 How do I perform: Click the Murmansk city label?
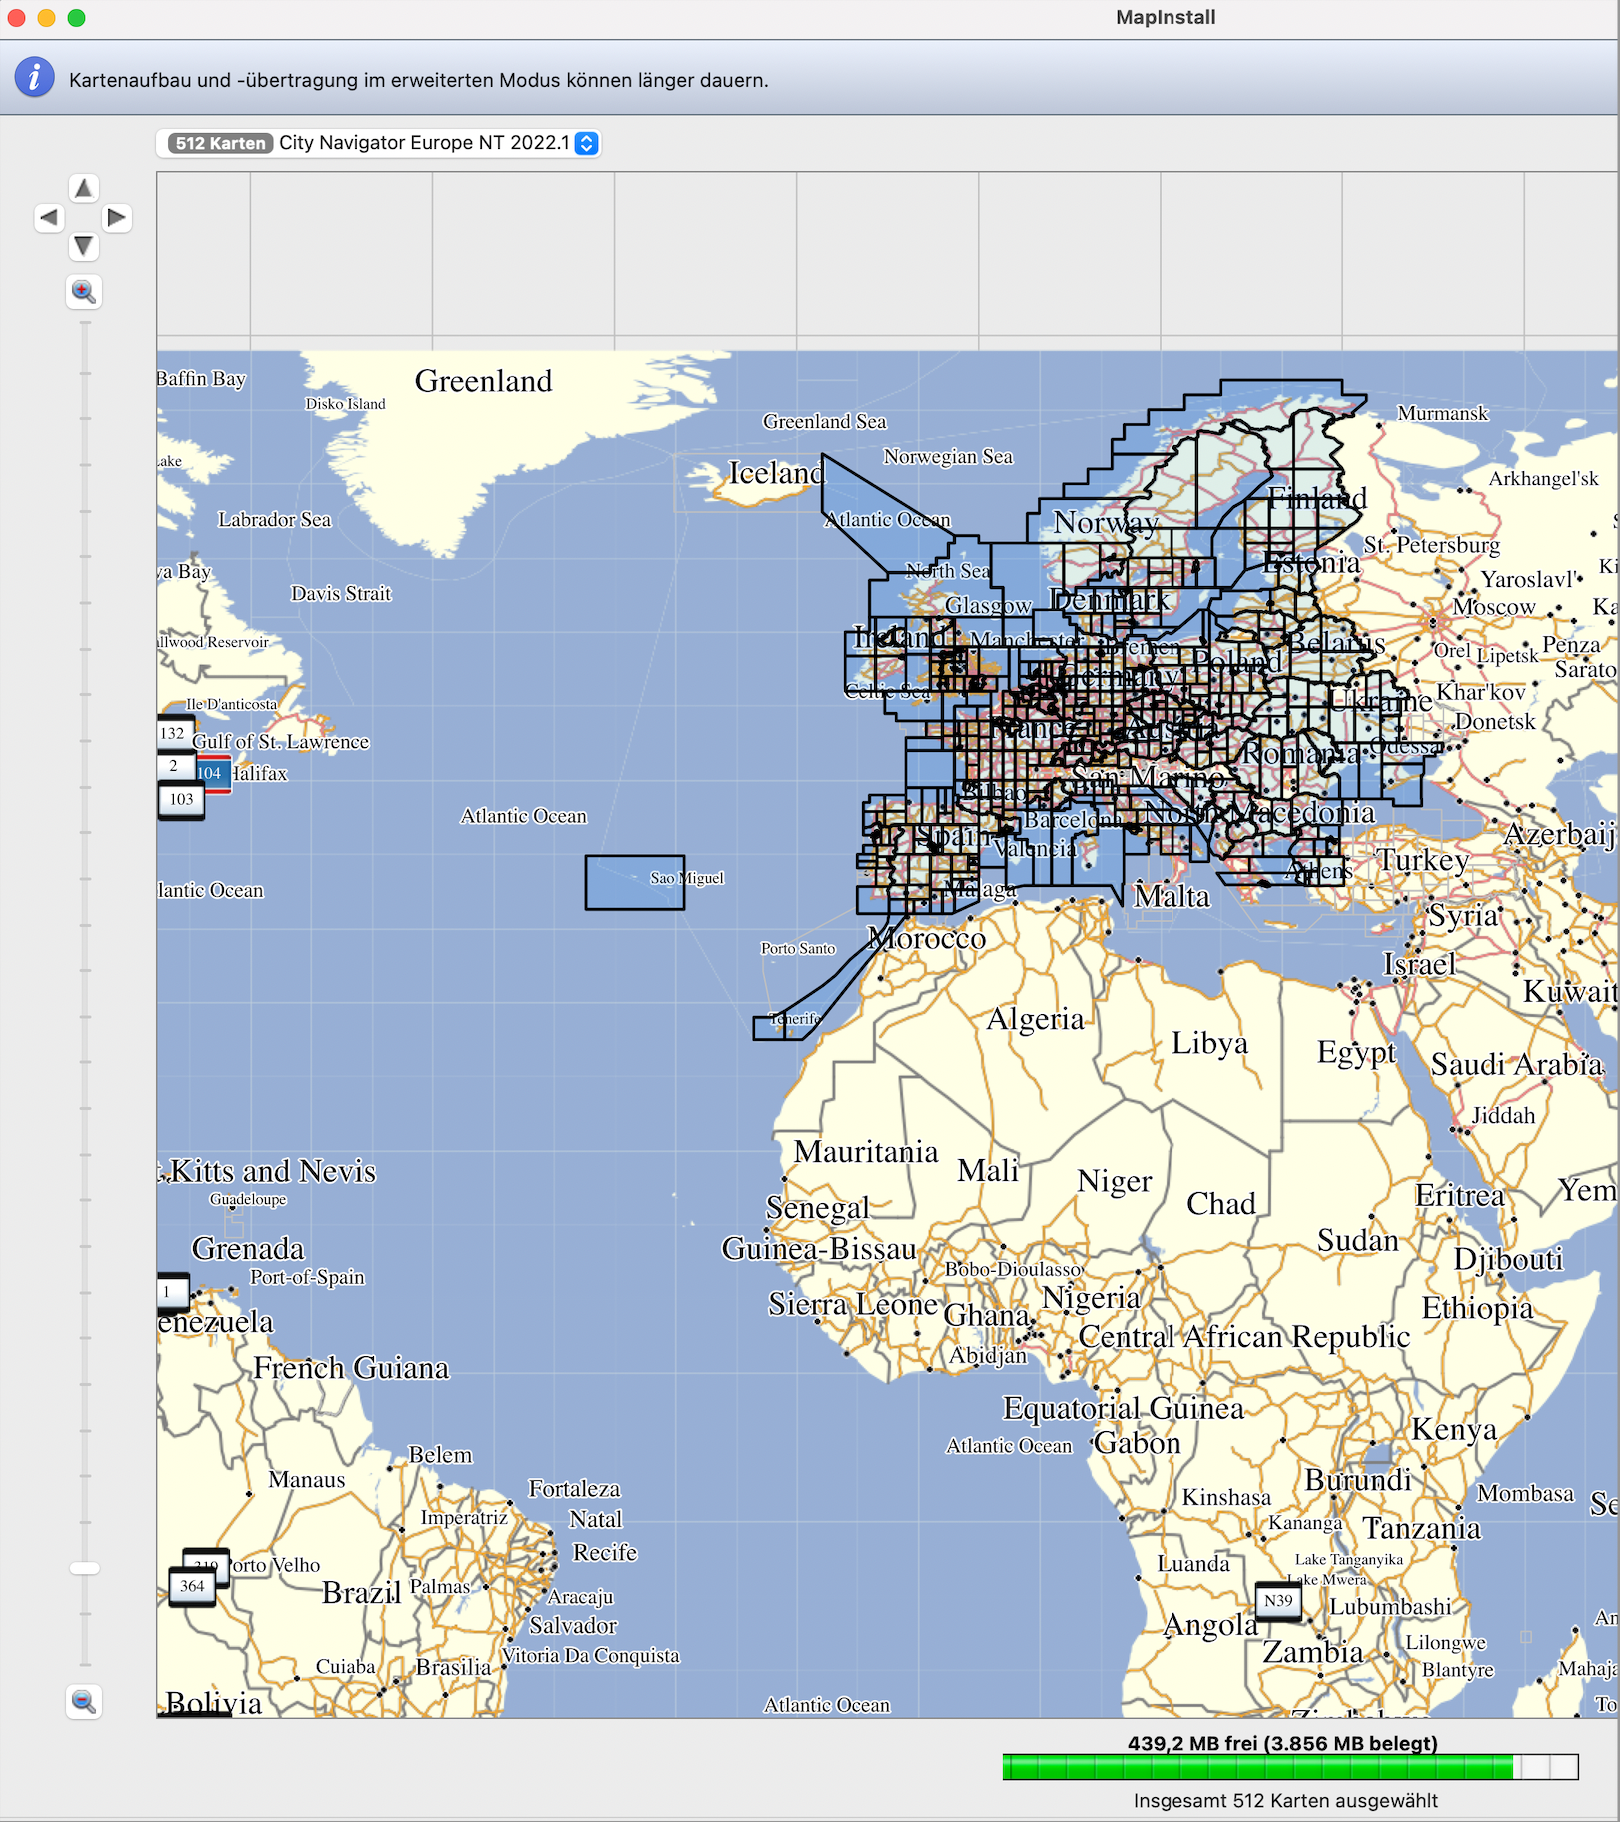click(x=1442, y=413)
